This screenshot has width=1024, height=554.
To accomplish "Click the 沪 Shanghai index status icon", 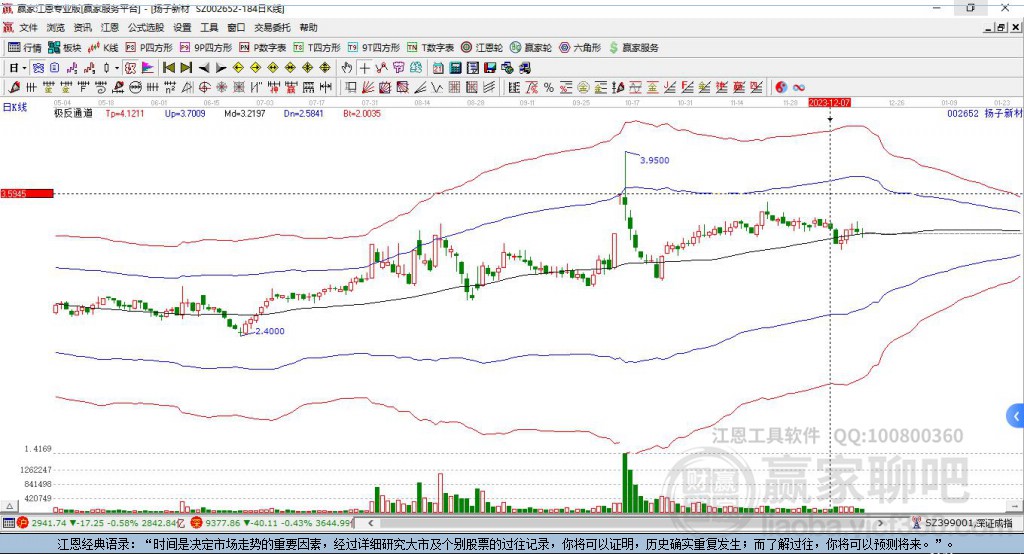I will tap(23, 523).
